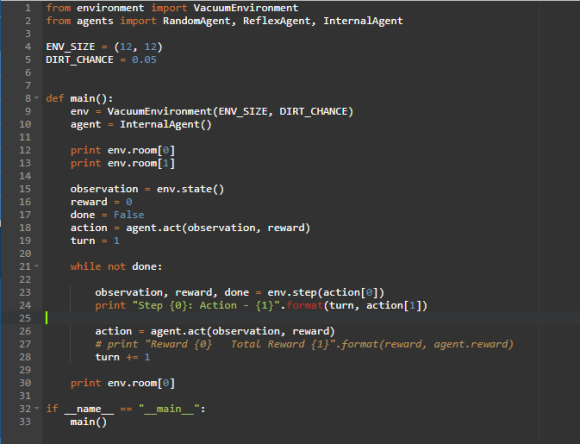
Task: Click the final main() call on line 33
Action: point(88,422)
